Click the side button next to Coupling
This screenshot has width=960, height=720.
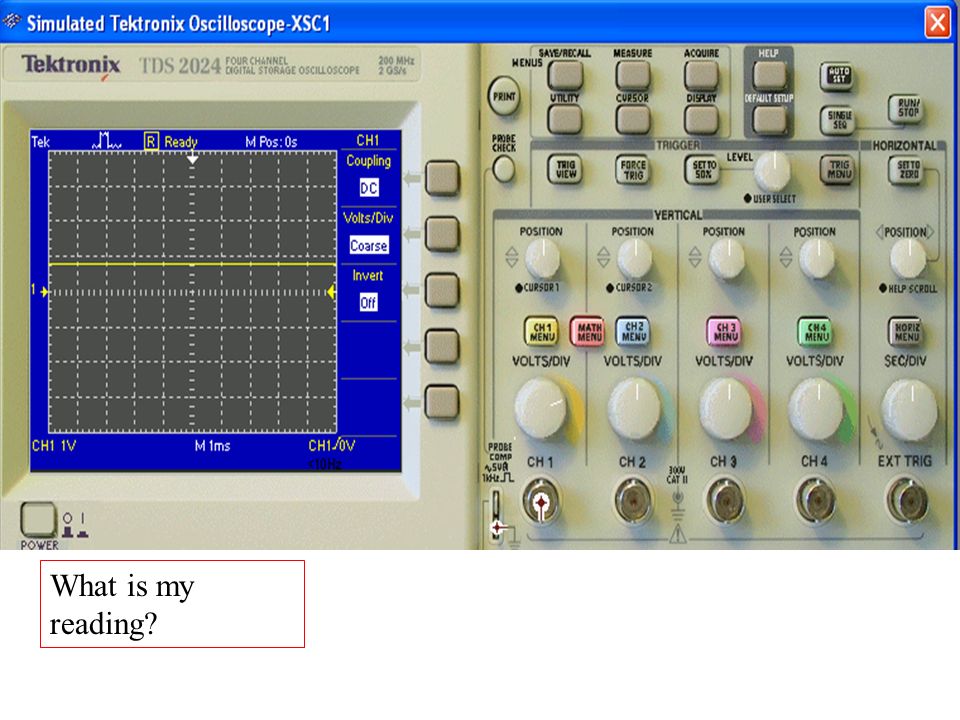pos(442,178)
